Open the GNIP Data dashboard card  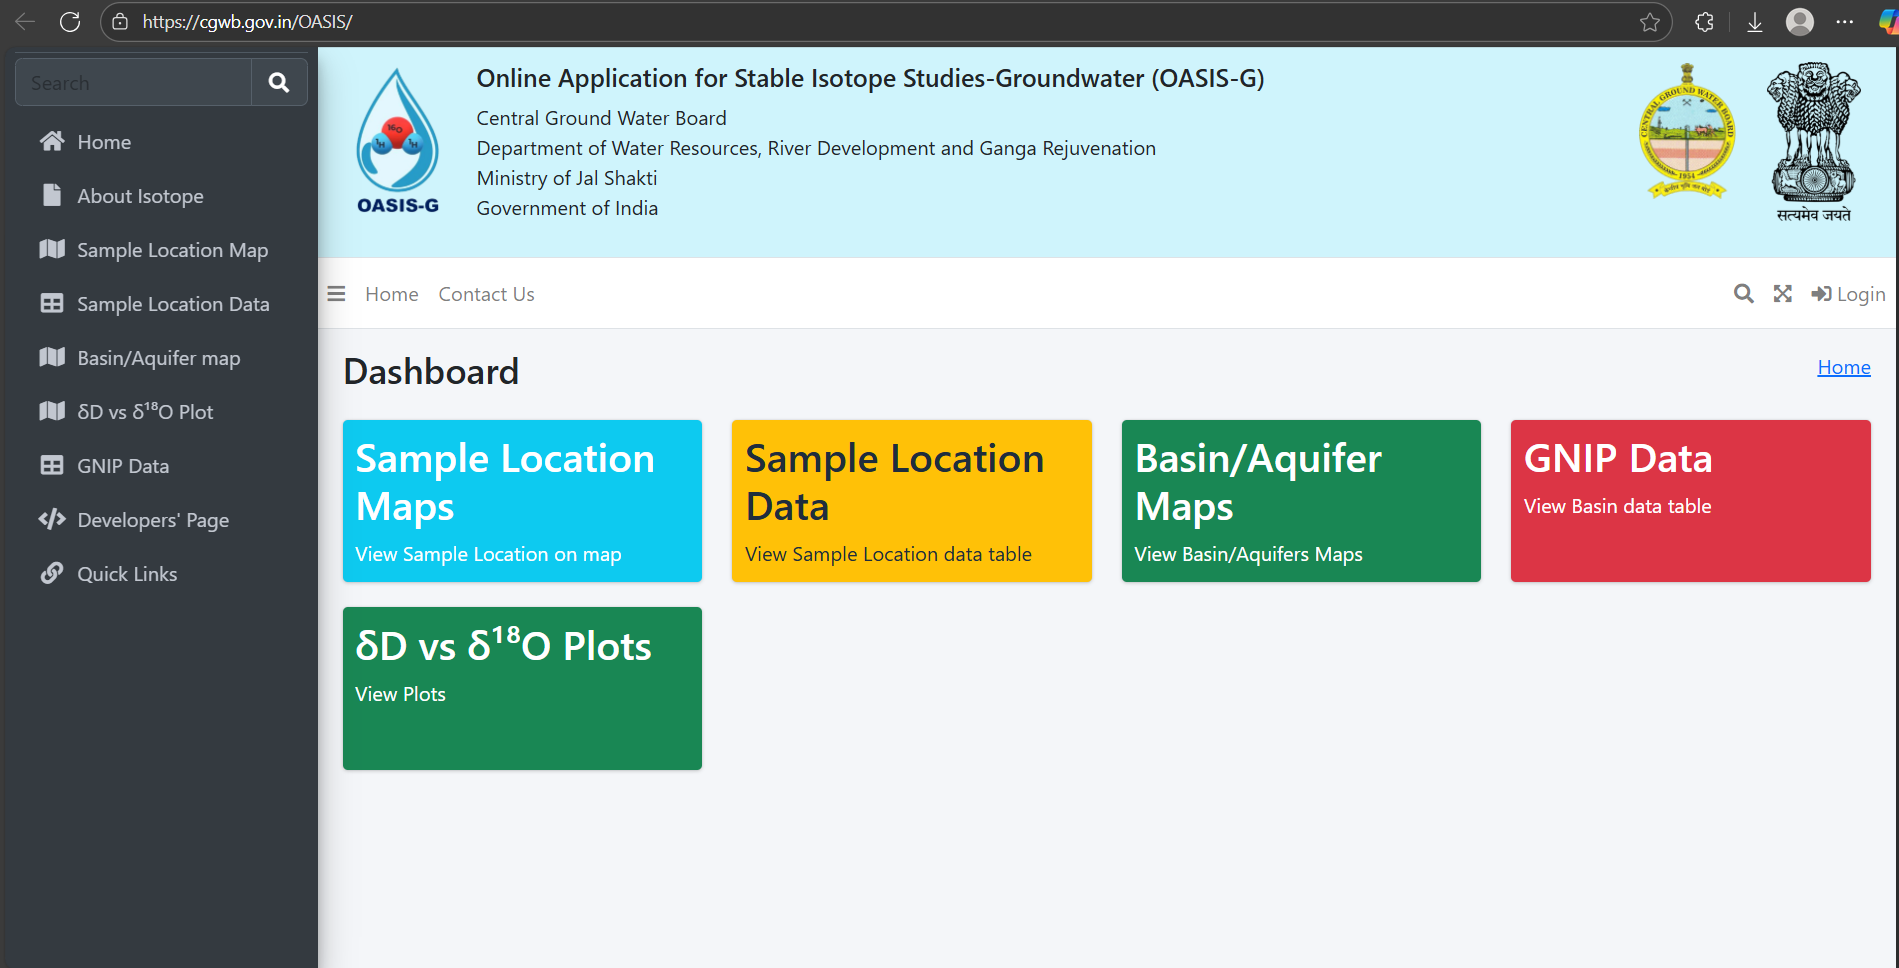[1689, 500]
